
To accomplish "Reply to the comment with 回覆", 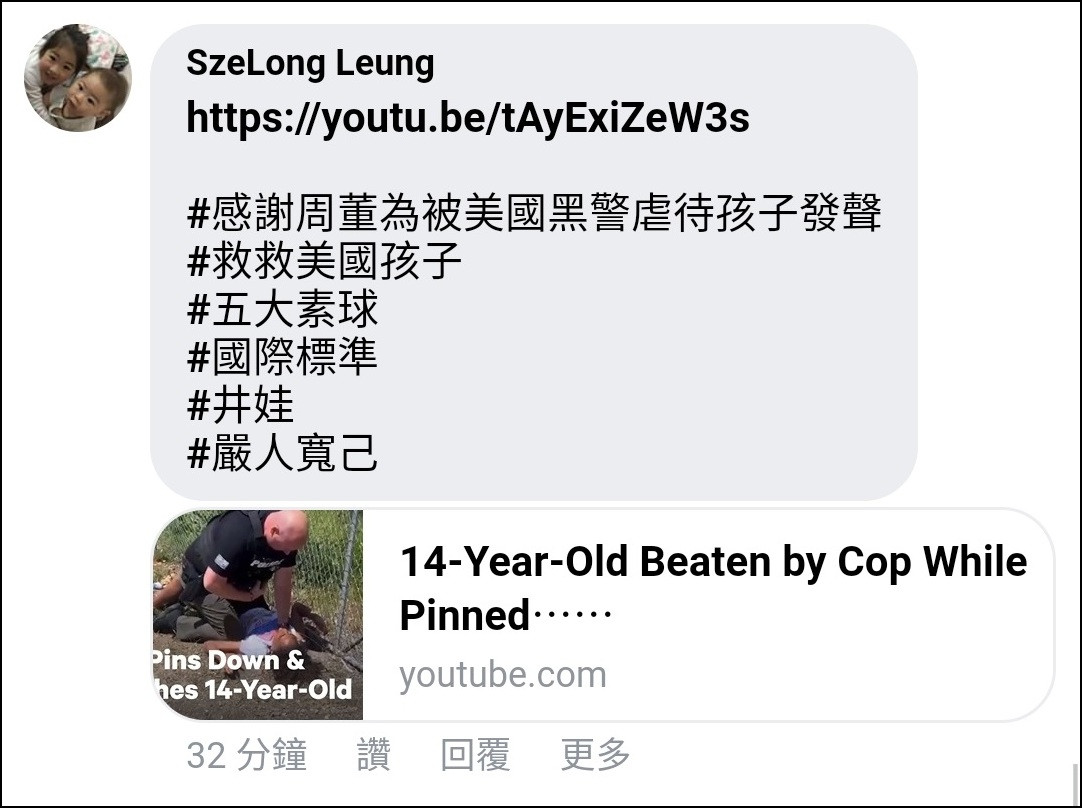I will coord(475,755).
